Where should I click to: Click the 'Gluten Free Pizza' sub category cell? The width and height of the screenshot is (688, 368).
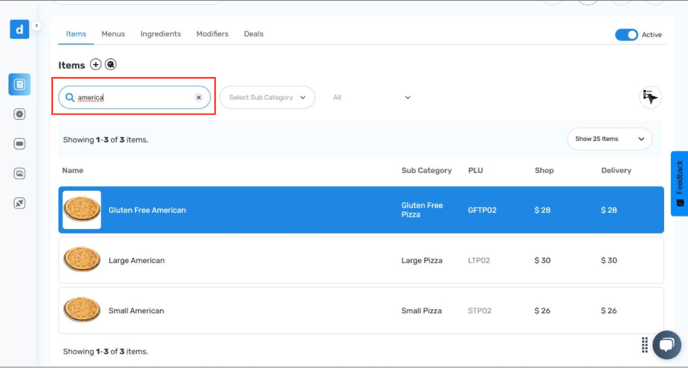(x=422, y=210)
